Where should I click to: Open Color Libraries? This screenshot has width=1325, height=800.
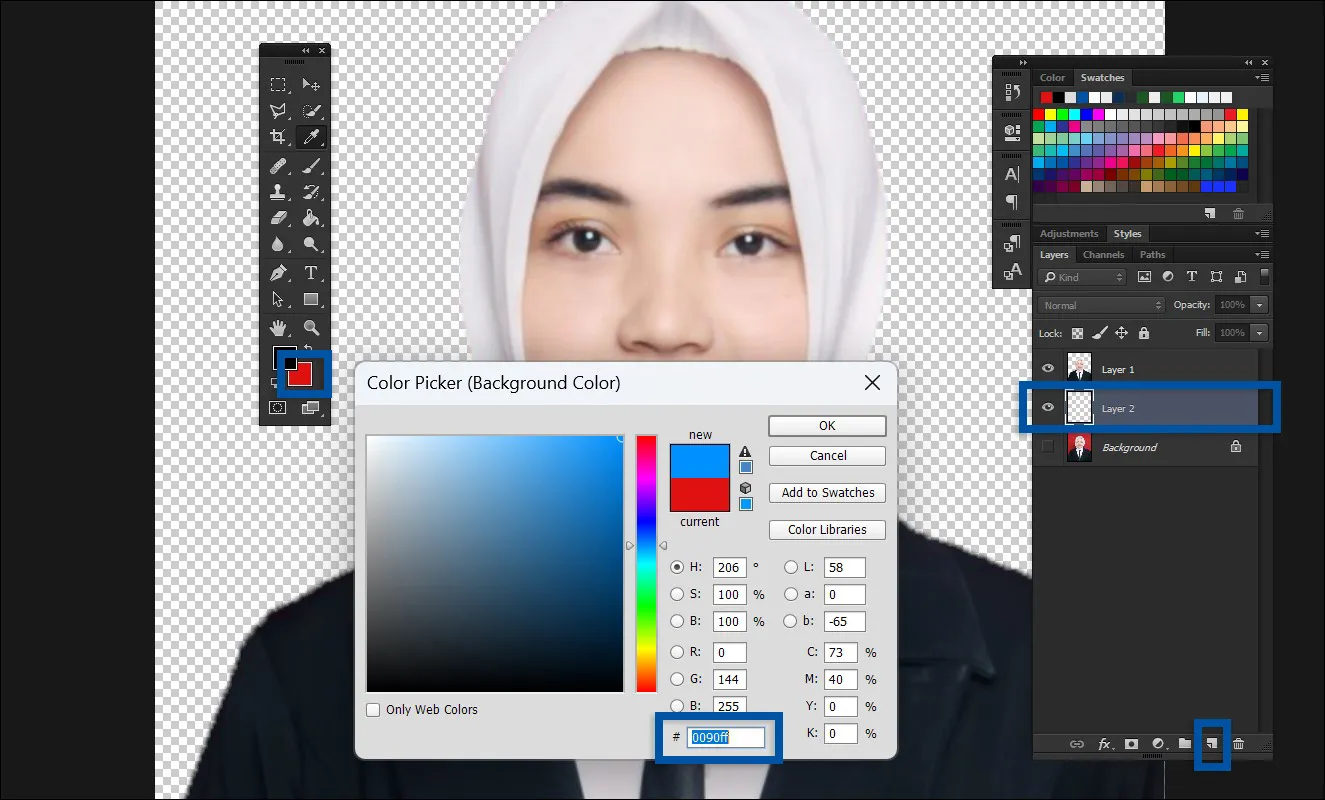coord(827,529)
